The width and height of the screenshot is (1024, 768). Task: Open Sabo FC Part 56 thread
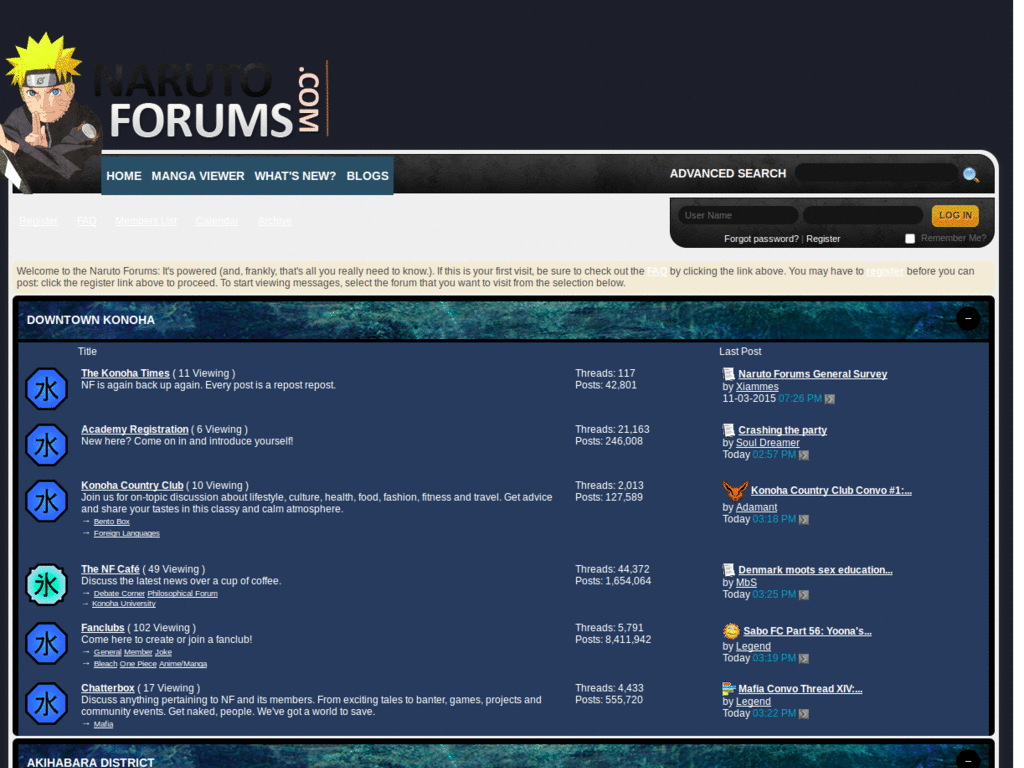tap(807, 632)
